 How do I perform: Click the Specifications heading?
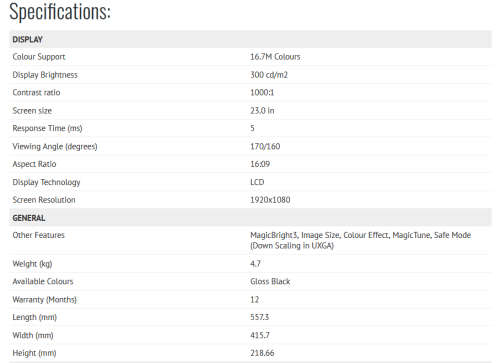(x=60, y=12)
